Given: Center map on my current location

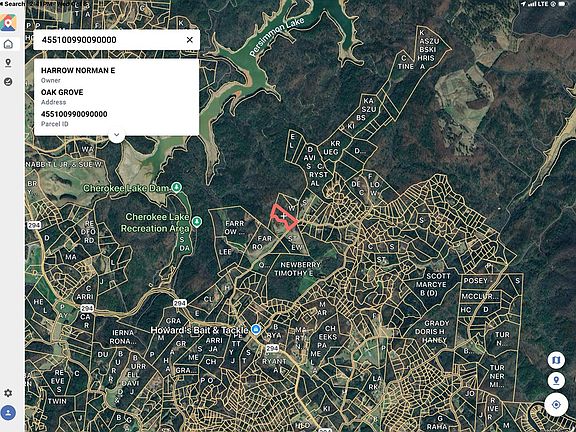Looking at the screenshot, I should 556,404.
